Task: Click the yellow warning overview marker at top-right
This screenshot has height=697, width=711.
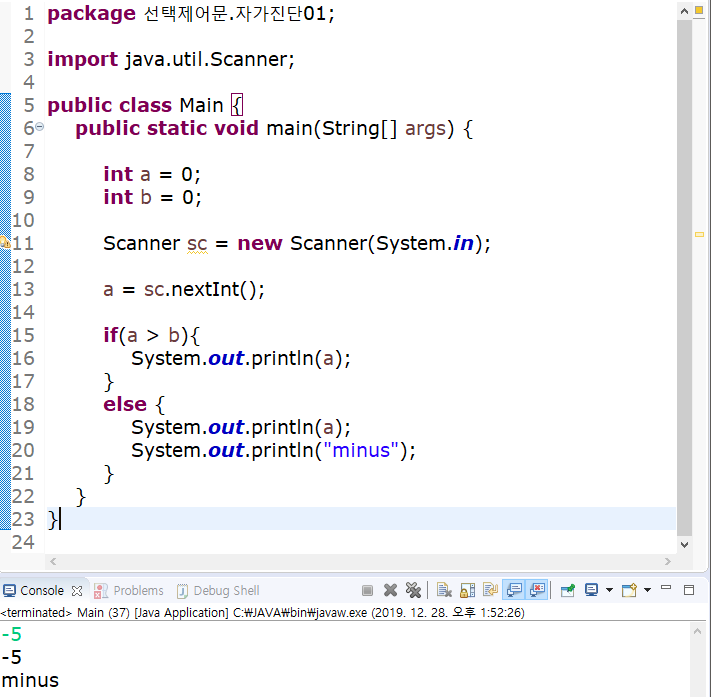Action: pos(699,10)
